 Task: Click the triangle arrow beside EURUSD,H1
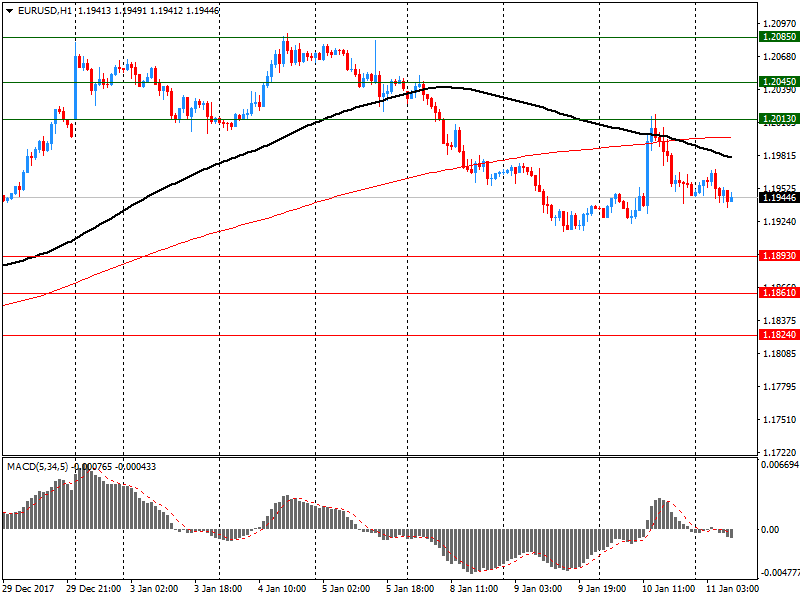pos(8,10)
